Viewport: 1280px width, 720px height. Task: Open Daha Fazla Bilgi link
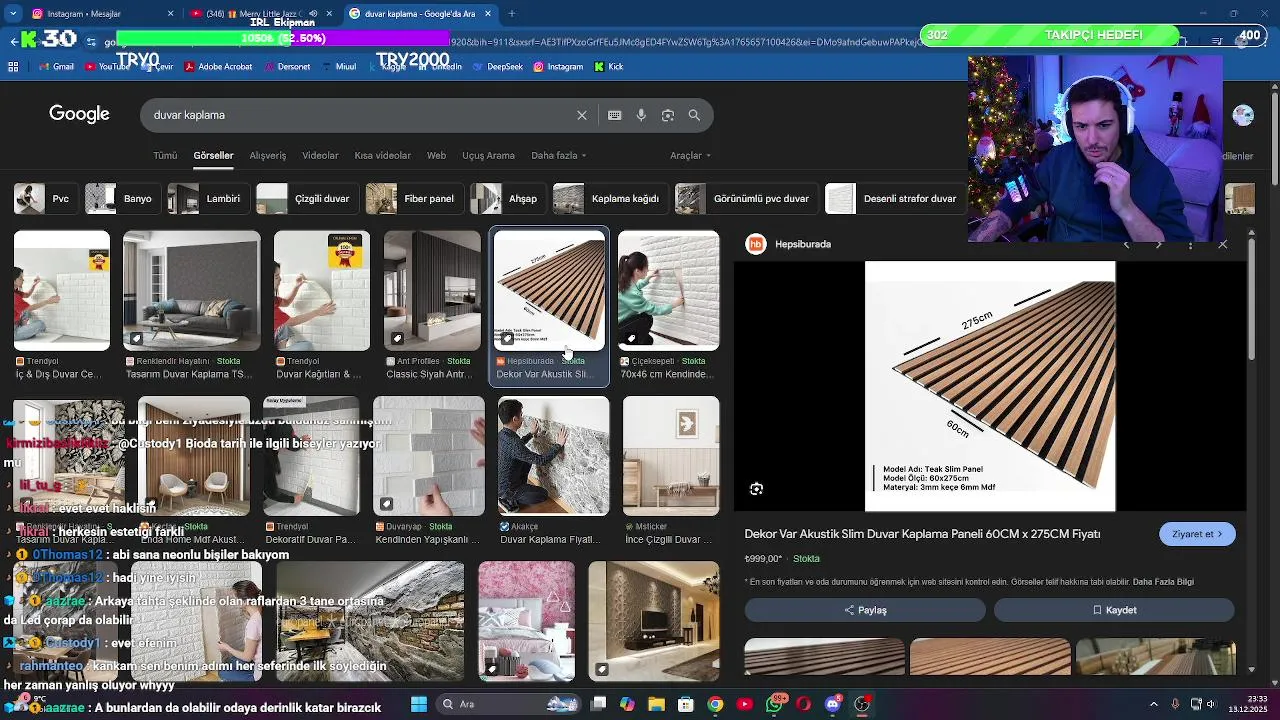point(1163,582)
